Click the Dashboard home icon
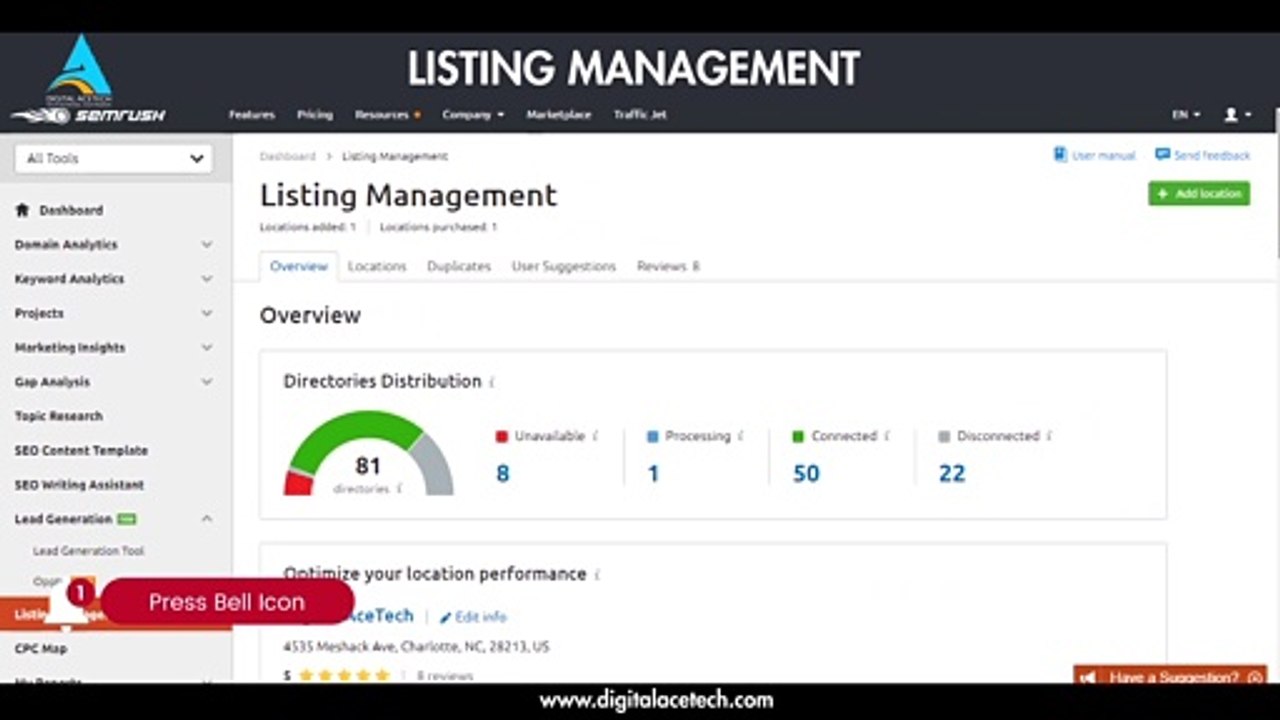Viewport: 1280px width, 720px height. (x=22, y=210)
